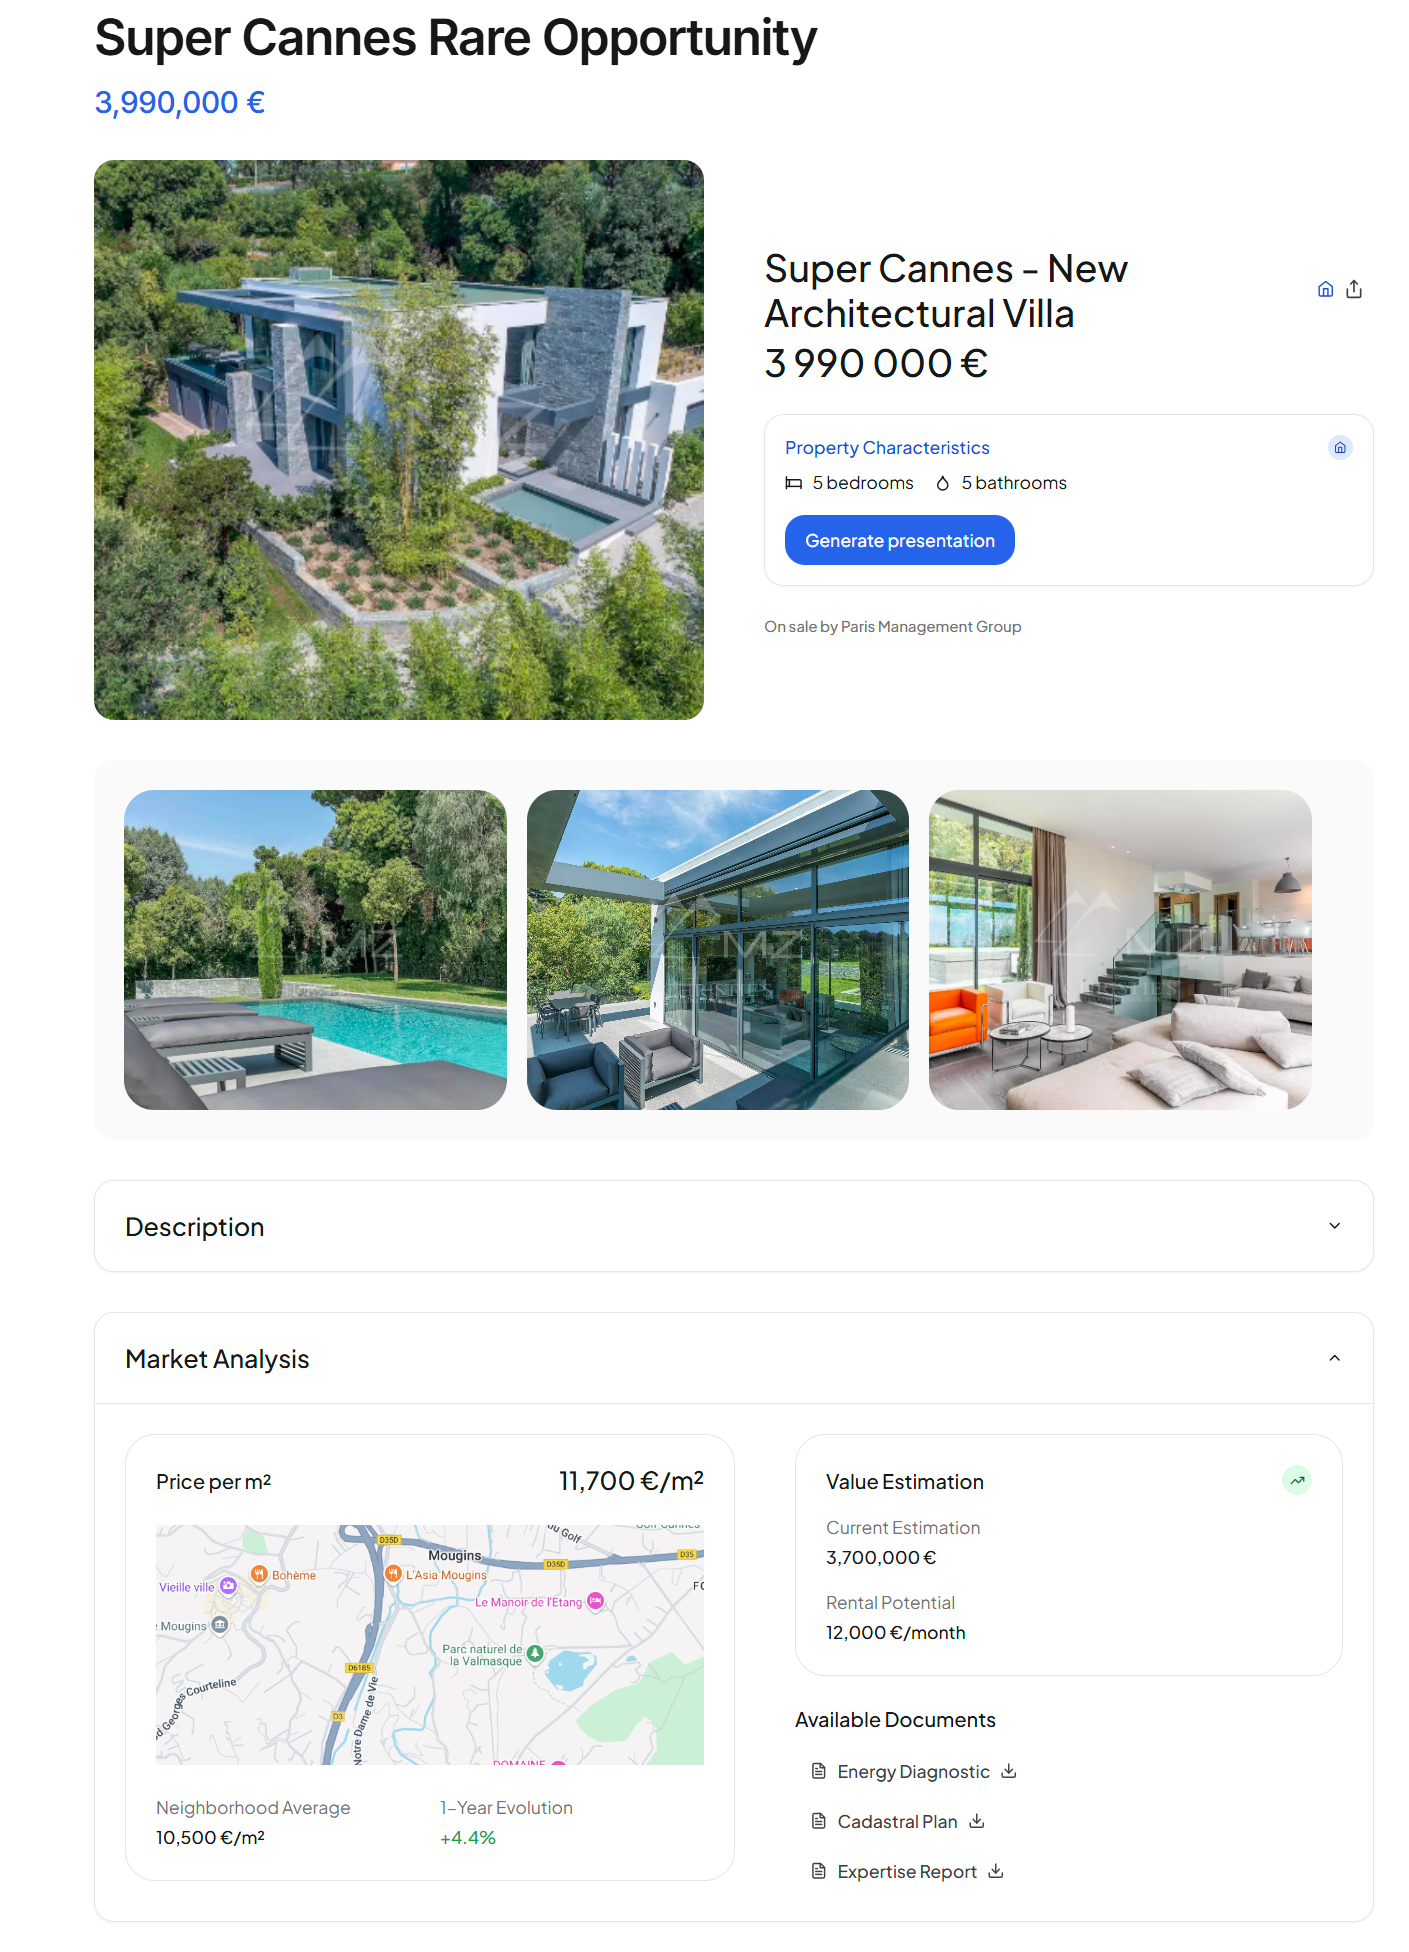1409x1952 pixels.
Task: Click the bed icon next to 5 bedrooms
Action: click(x=794, y=483)
